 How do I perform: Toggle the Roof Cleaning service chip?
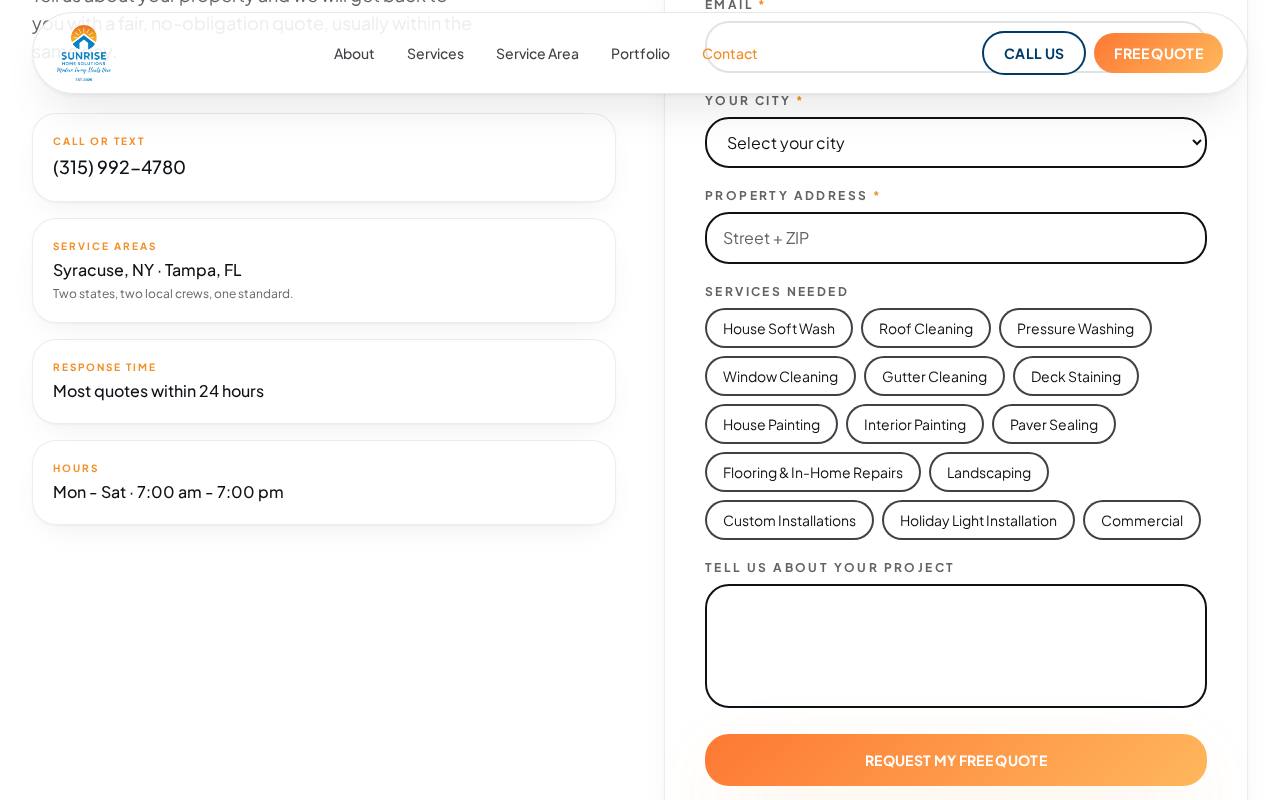coord(926,328)
